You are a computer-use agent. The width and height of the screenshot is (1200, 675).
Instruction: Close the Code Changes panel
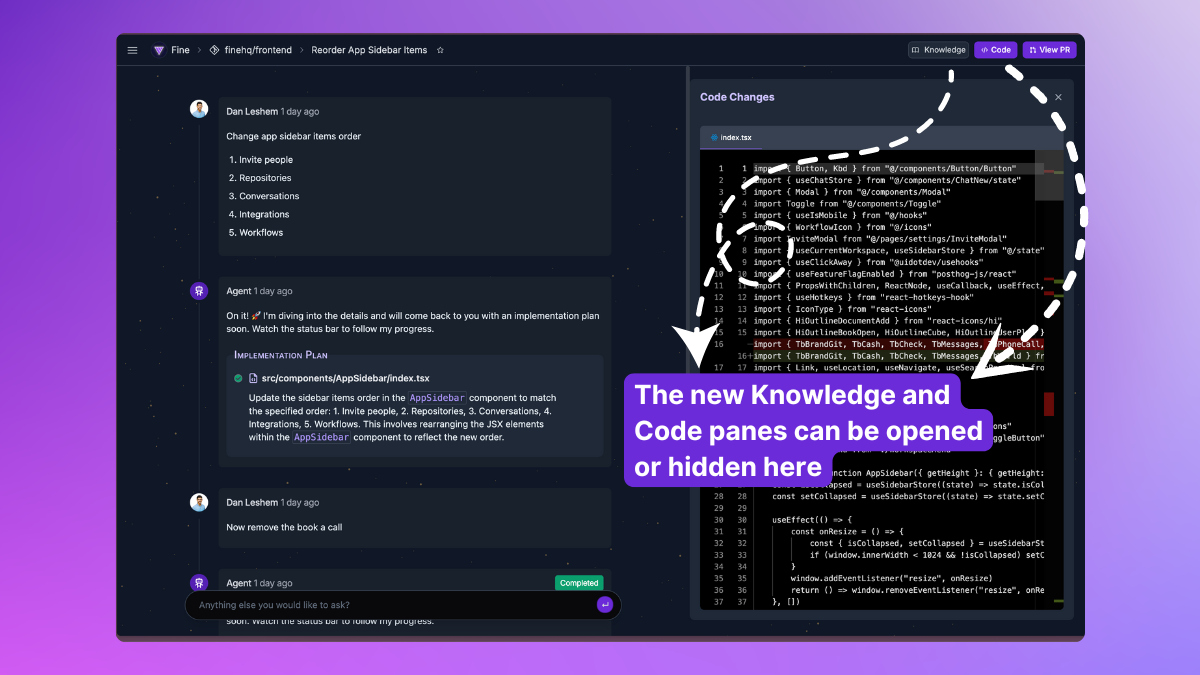point(1058,97)
